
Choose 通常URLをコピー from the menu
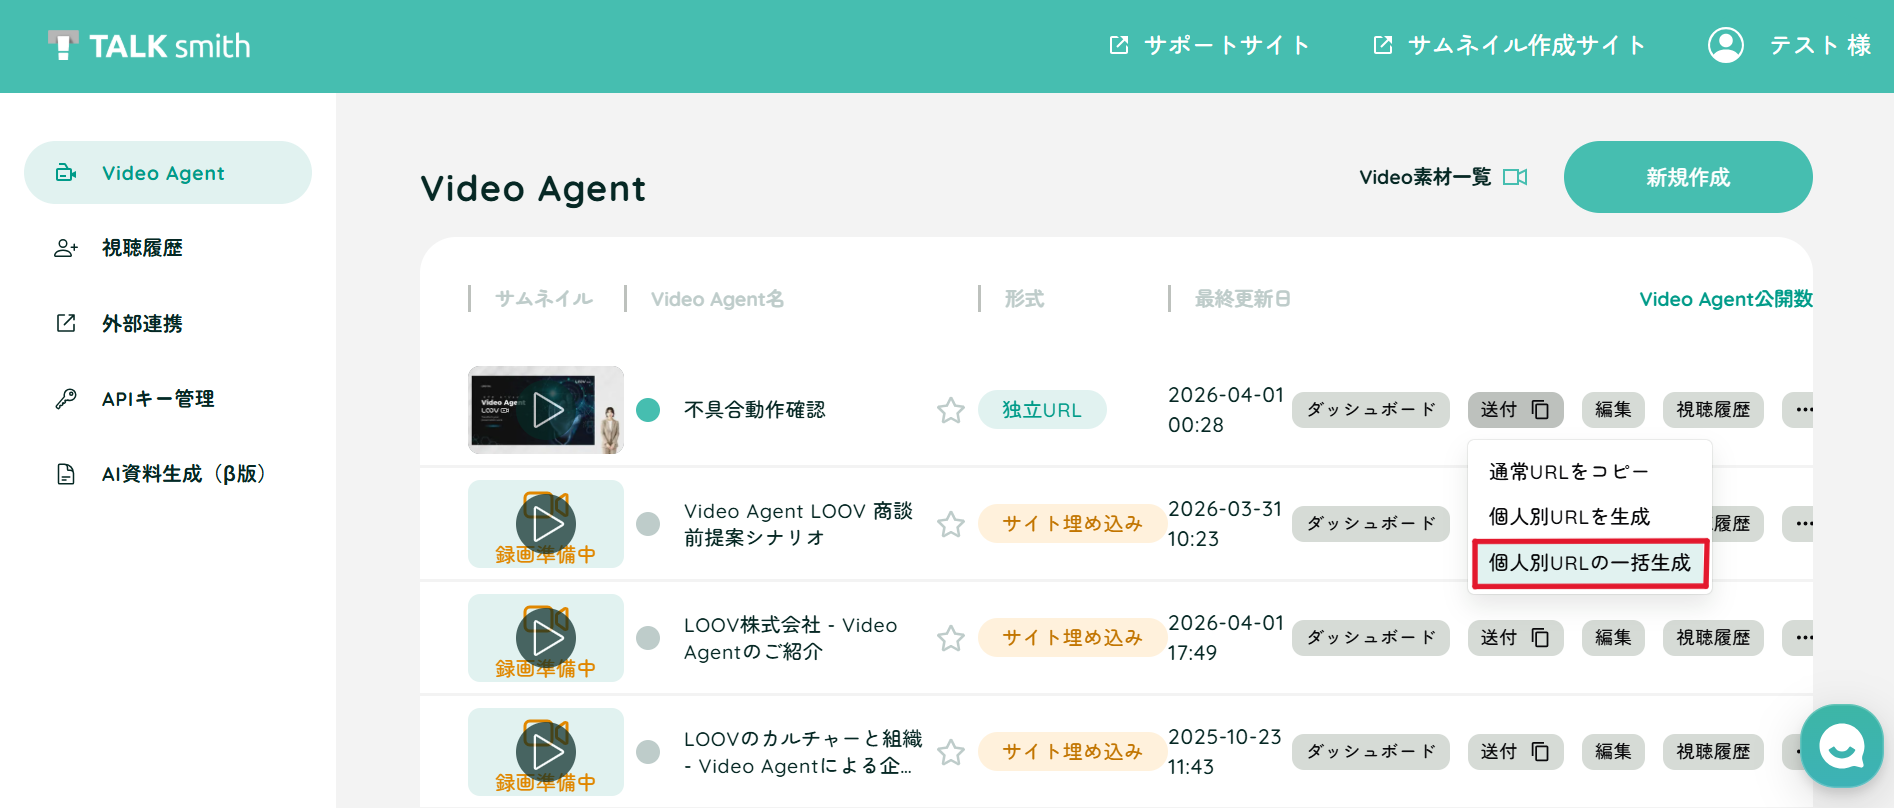1569,471
